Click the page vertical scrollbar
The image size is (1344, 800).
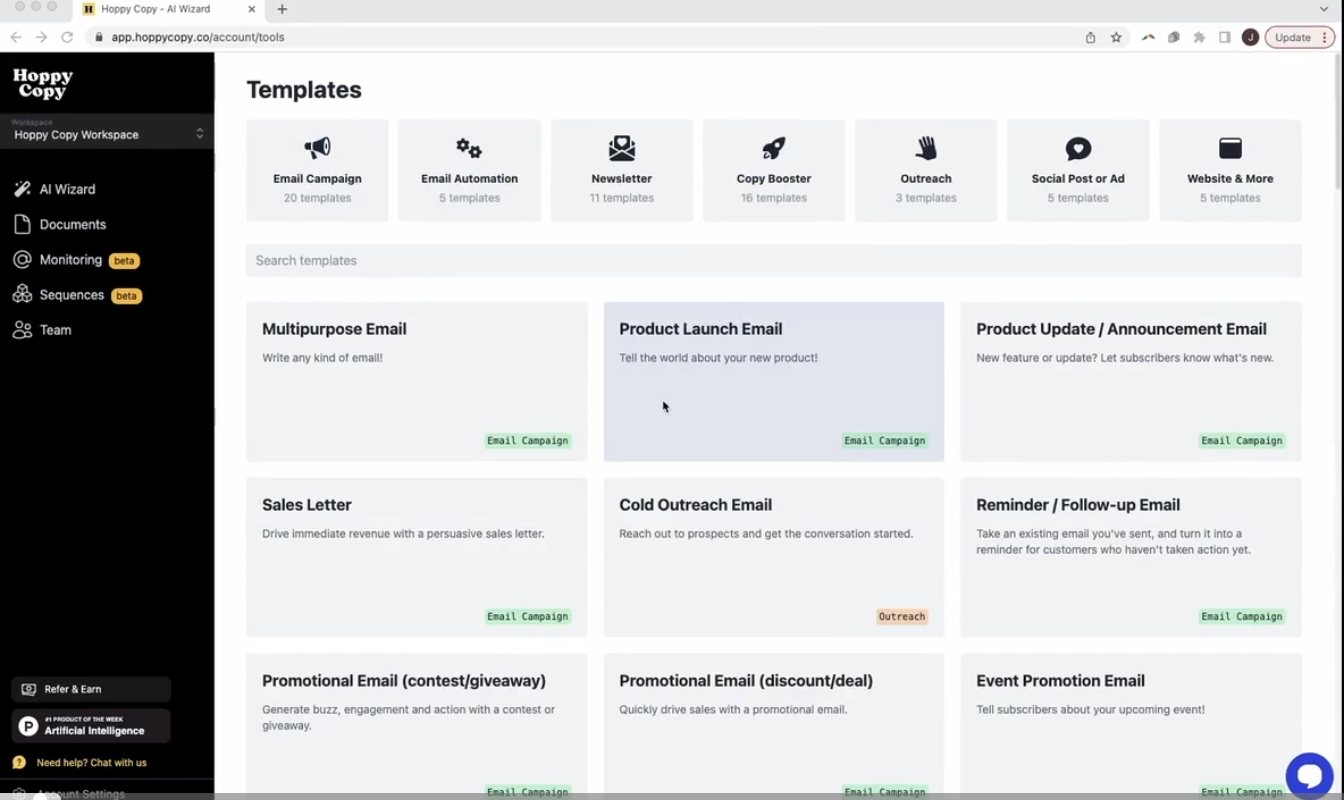[1338, 120]
